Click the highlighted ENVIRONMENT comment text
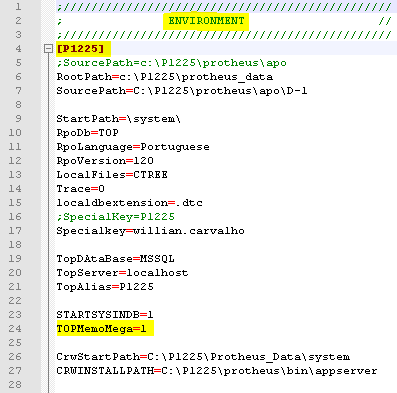Screen dimensions: 397x393 coord(206,21)
